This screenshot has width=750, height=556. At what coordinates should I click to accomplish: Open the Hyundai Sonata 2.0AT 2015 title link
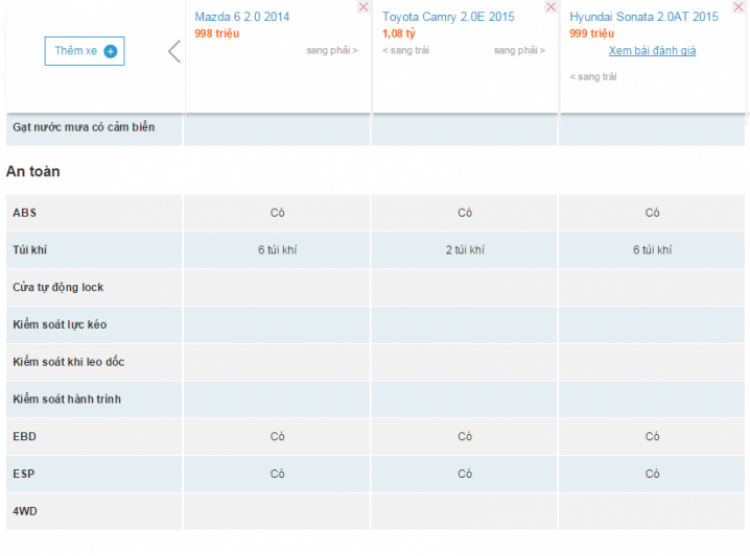pyautogui.click(x=644, y=17)
